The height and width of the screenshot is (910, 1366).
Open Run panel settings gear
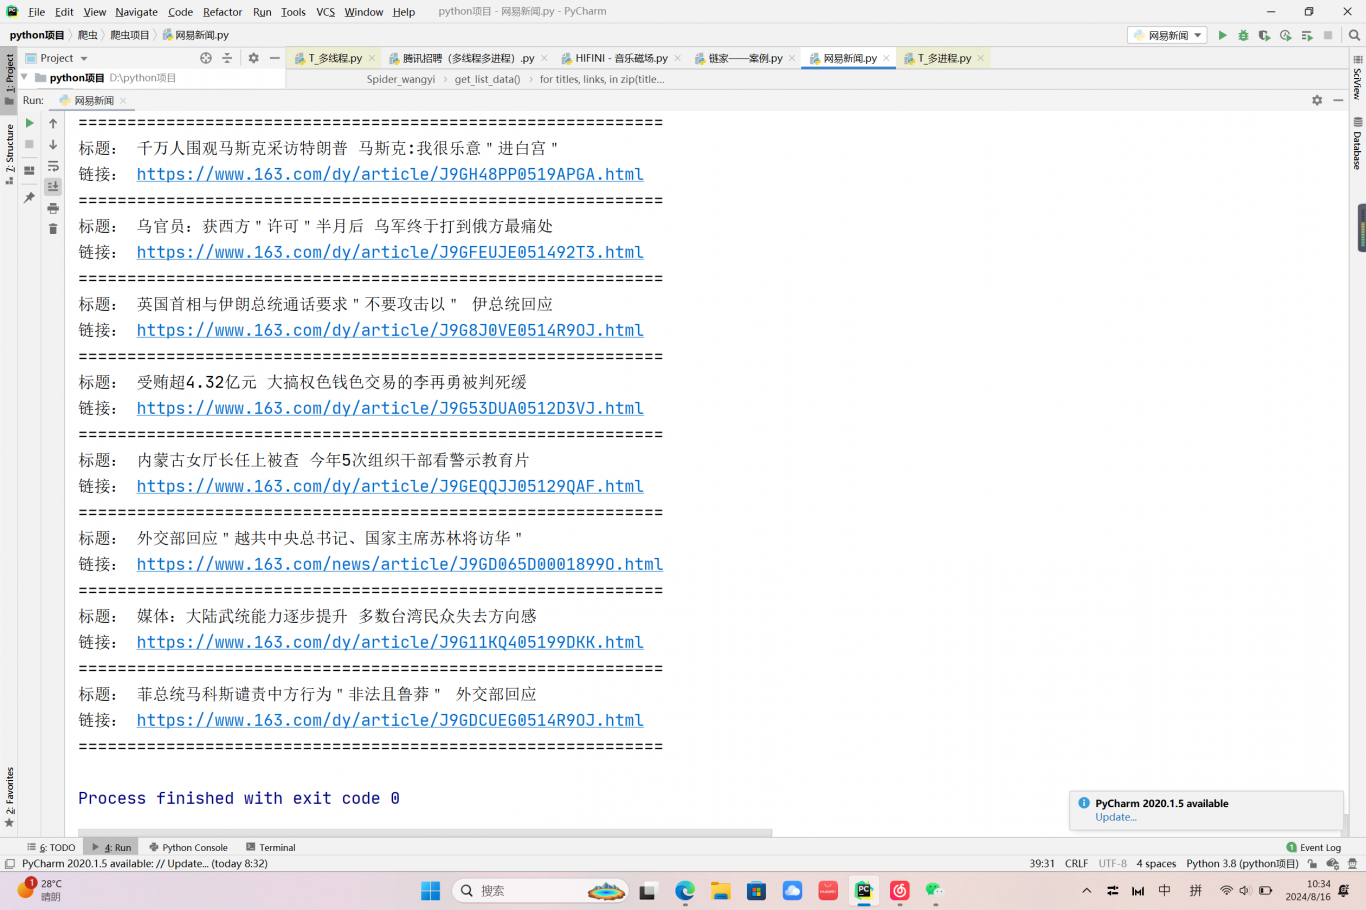1317,100
